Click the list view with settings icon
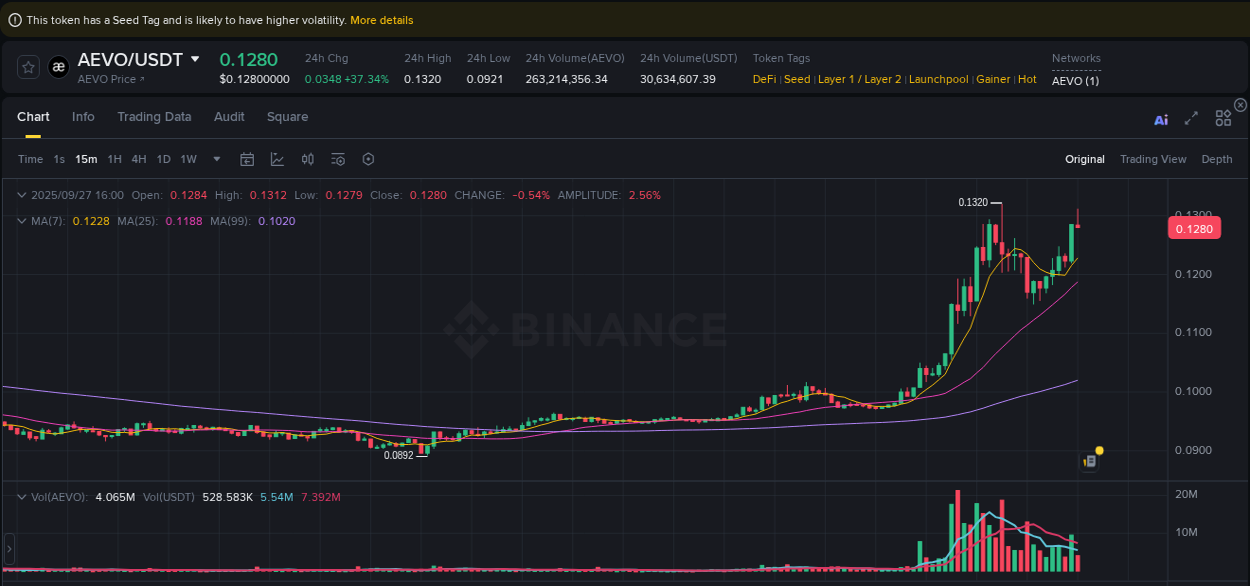Viewport: 1250px width, 586px height. click(x=337, y=159)
